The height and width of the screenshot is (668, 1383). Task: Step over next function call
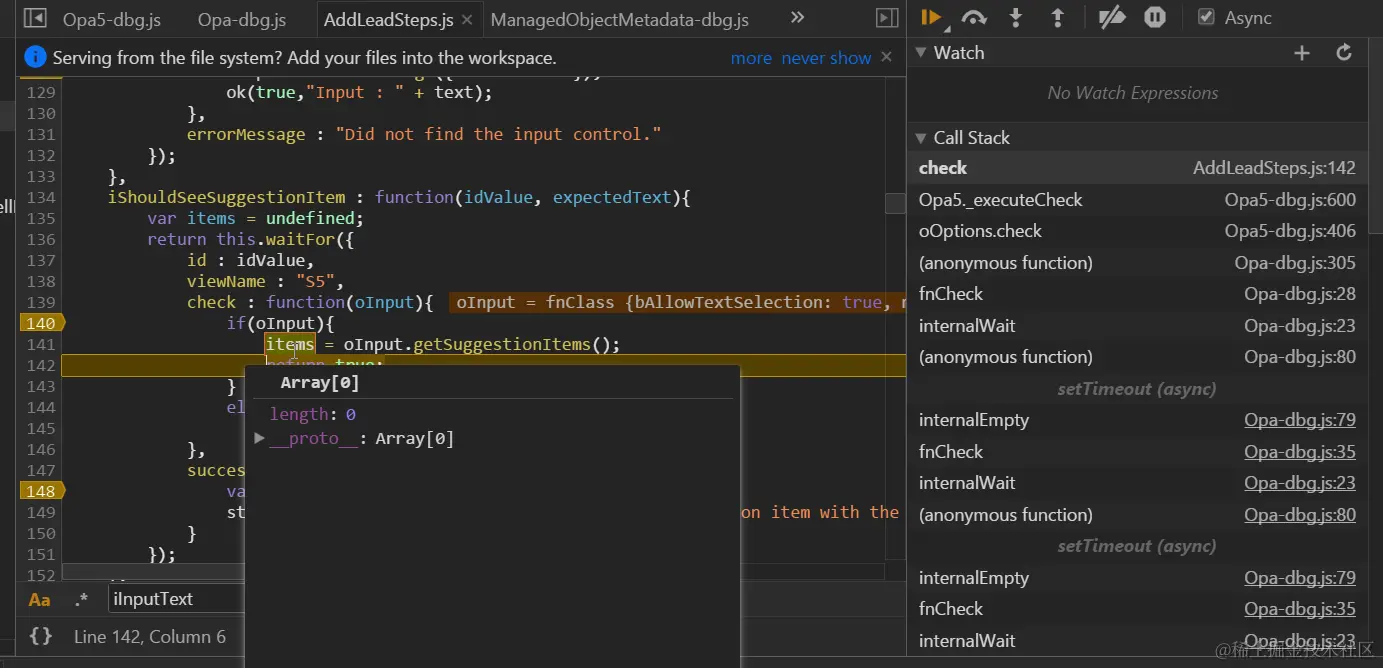[974, 17]
